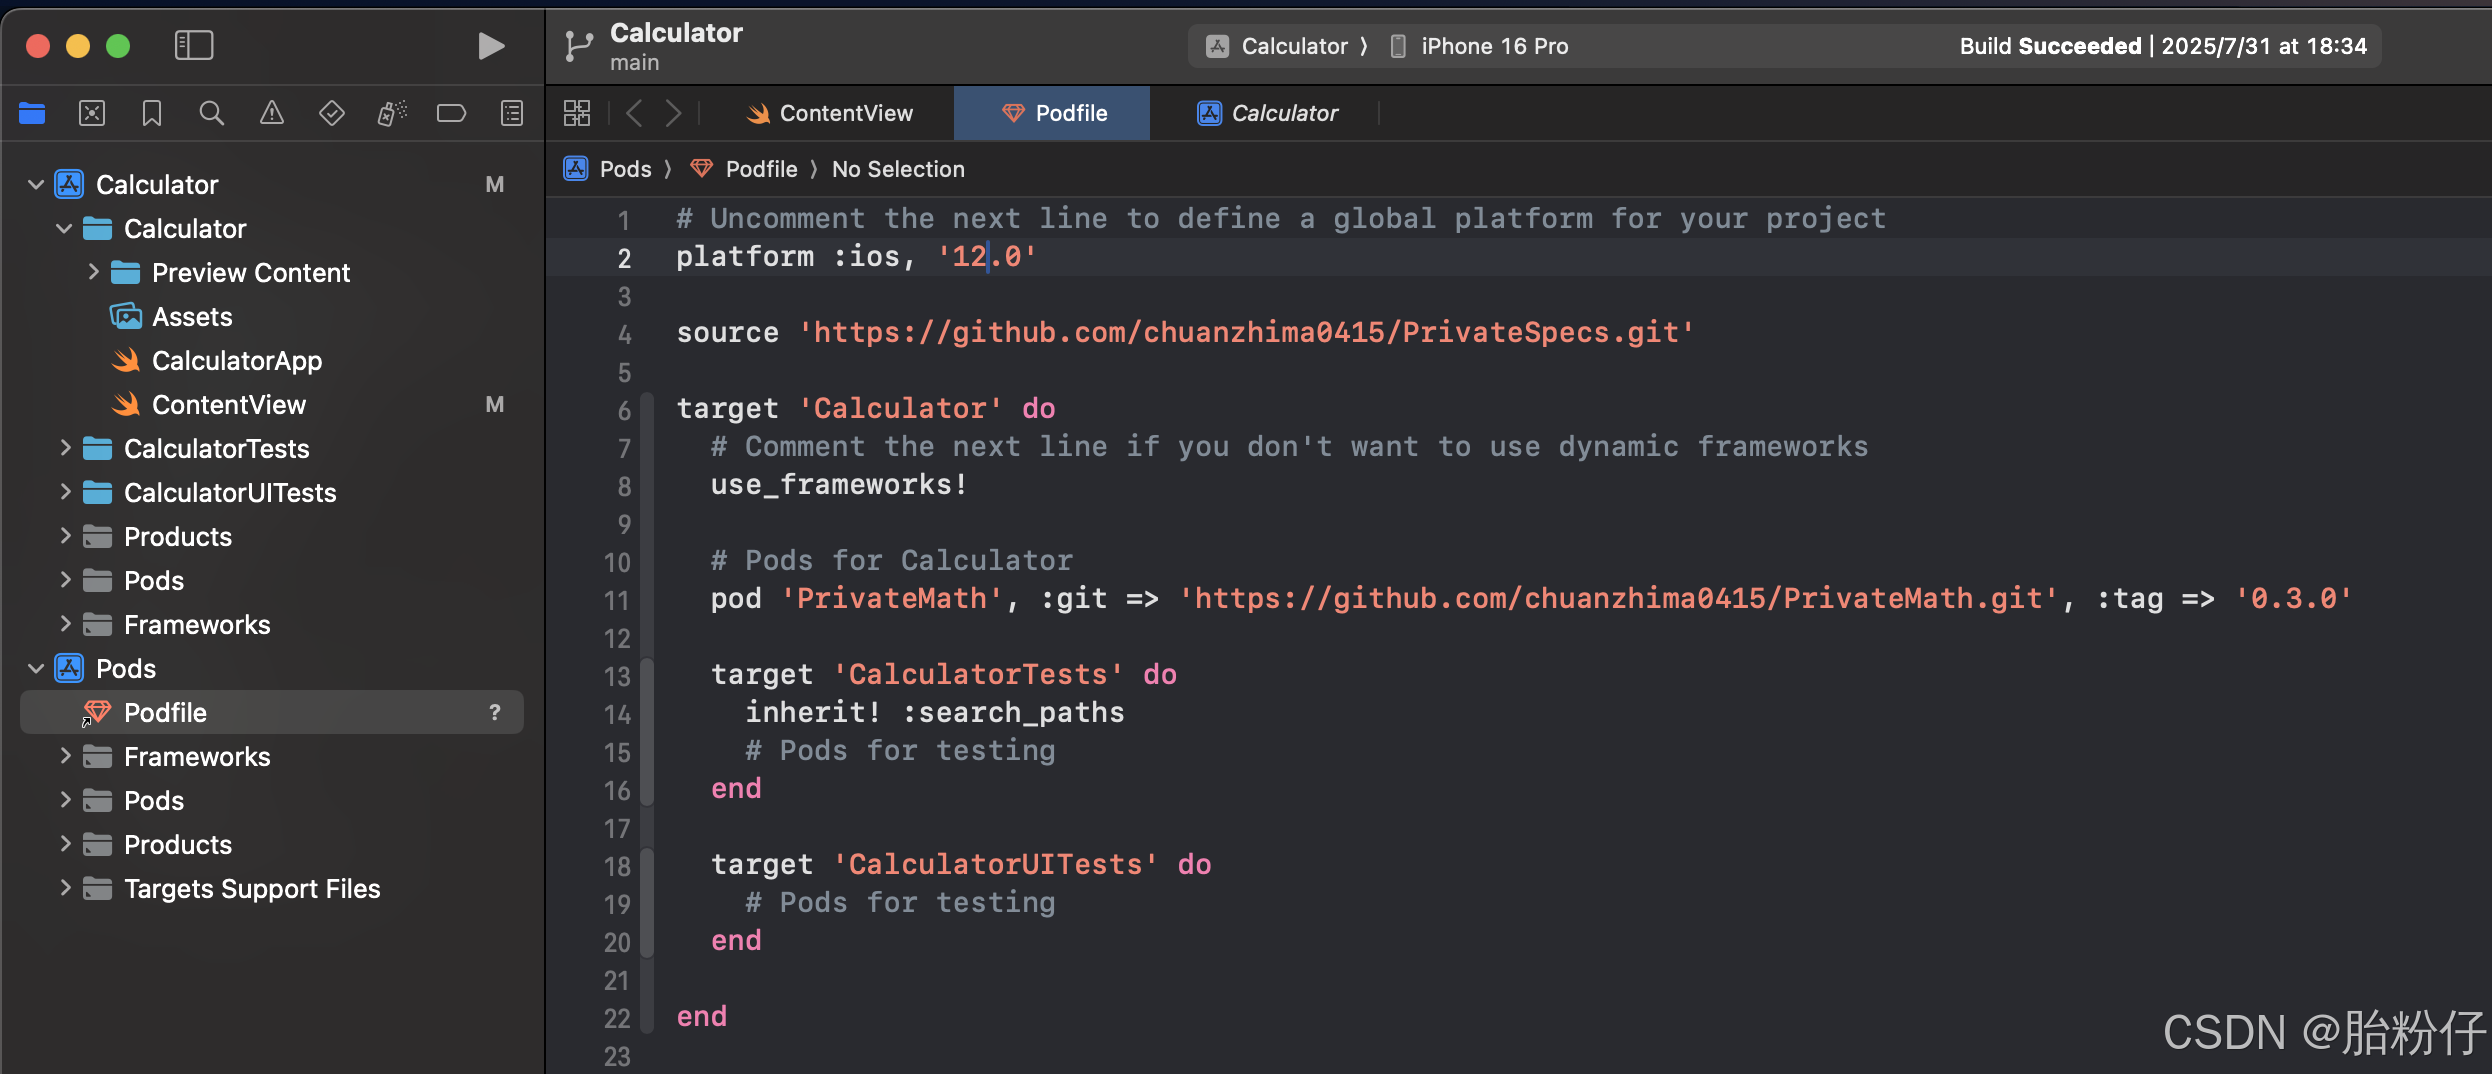Expand Products under Calculator project

coord(65,536)
